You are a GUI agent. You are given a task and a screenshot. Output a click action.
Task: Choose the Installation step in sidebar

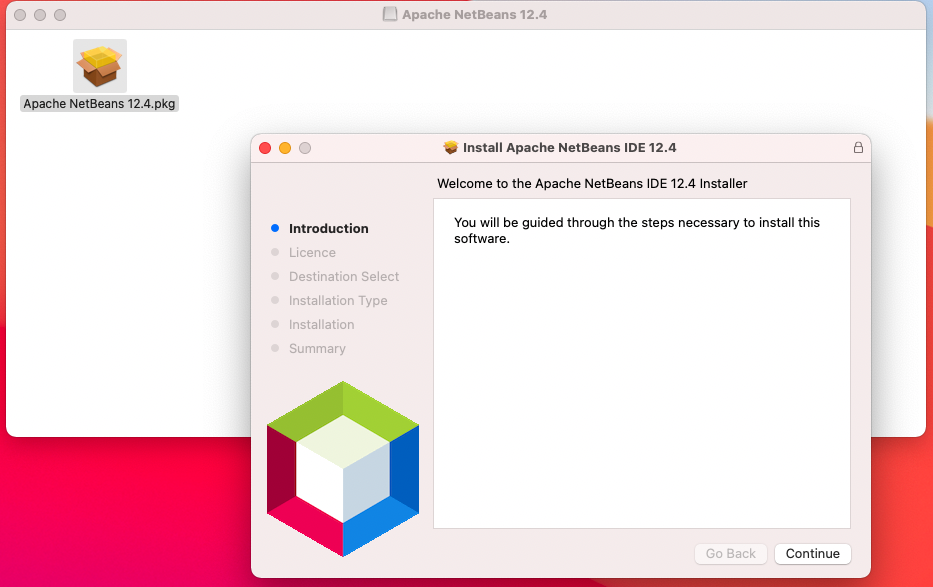coord(321,325)
